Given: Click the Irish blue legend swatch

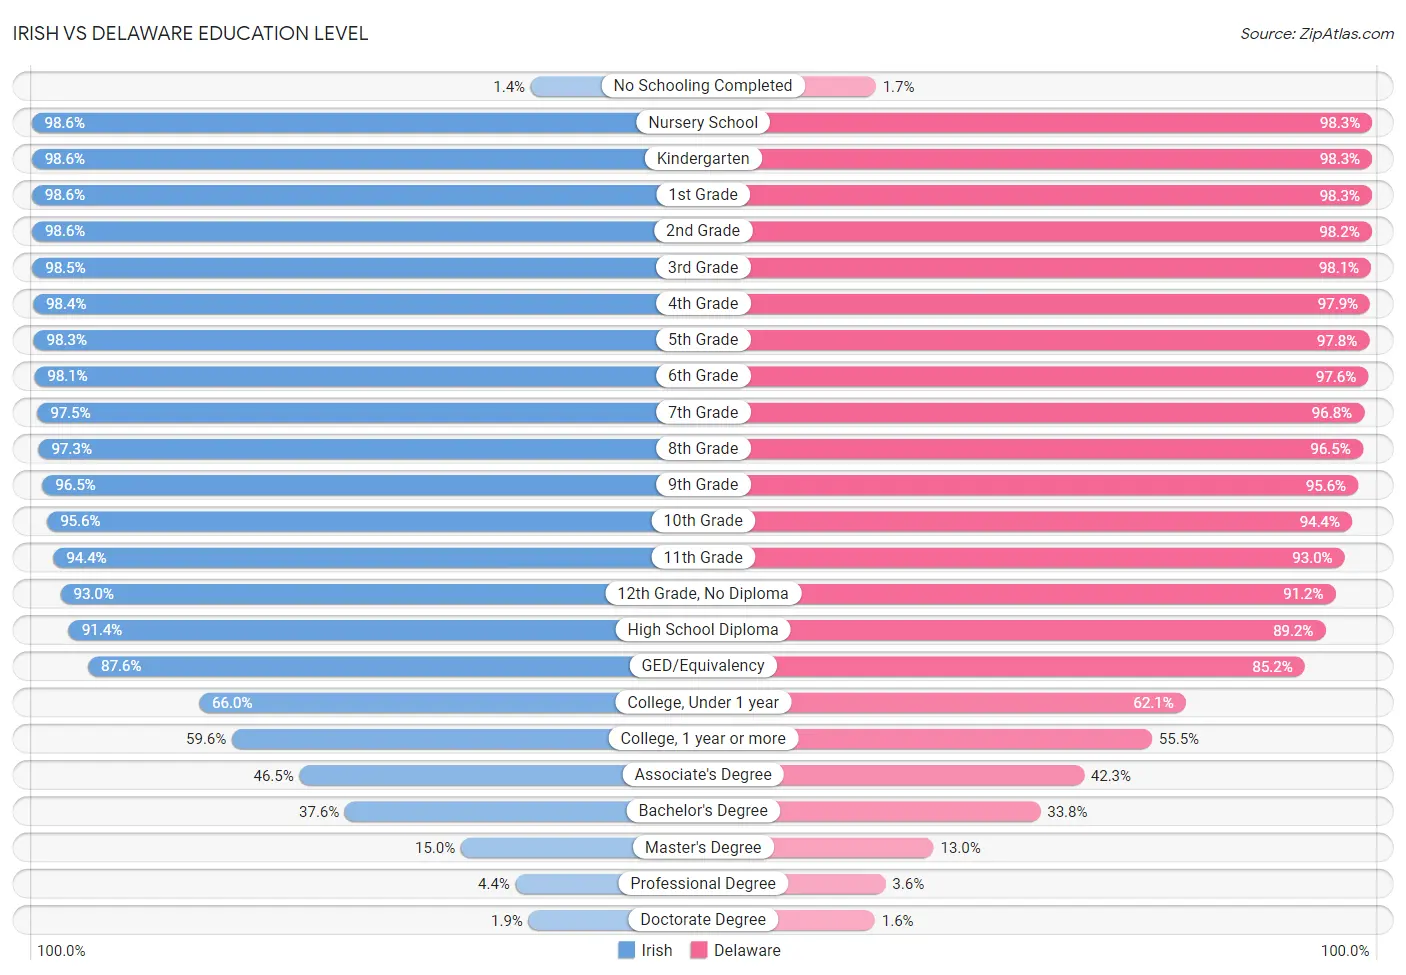Looking at the screenshot, I should [x=626, y=950].
